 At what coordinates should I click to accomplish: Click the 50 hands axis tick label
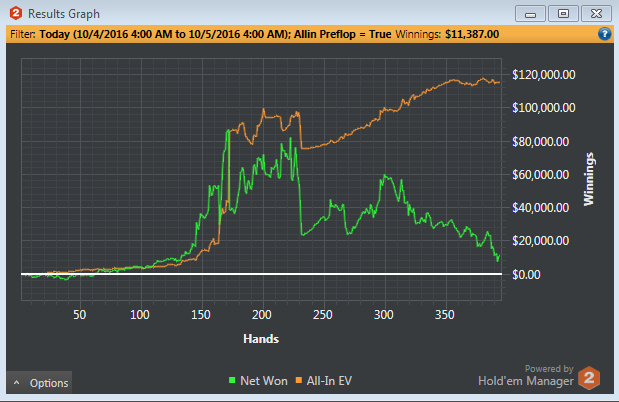click(79, 315)
